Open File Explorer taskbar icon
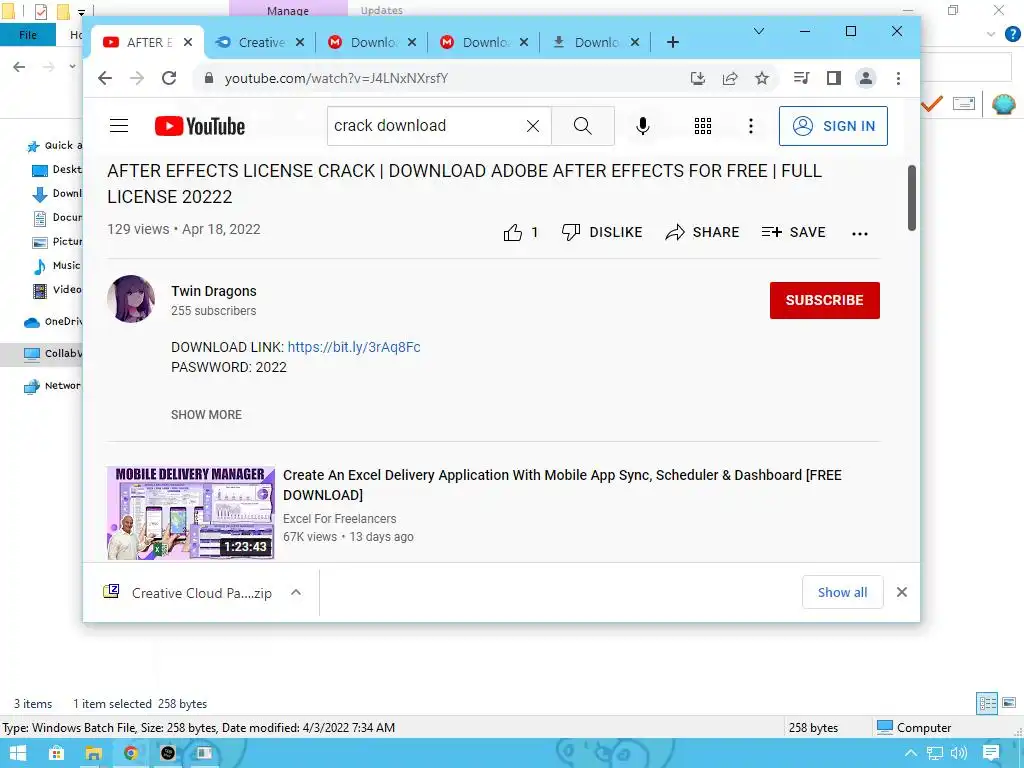 tap(93, 753)
